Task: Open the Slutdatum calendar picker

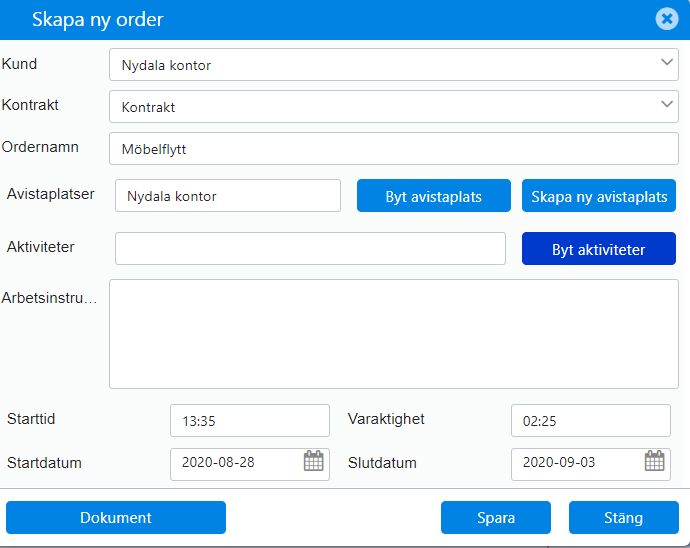Action: pyautogui.click(x=654, y=461)
